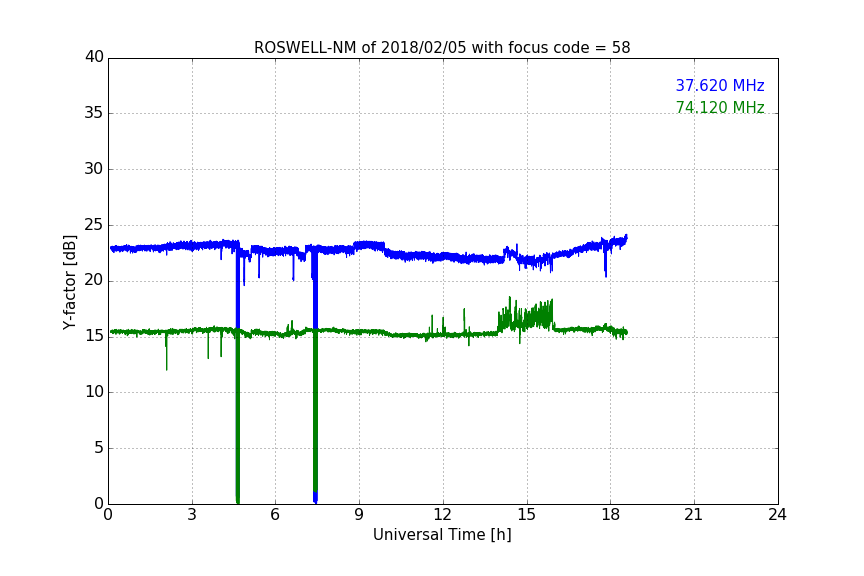Select the blue 37.620 MHz legend label
Viewport: 864px width, 576px height.
coord(720,85)
